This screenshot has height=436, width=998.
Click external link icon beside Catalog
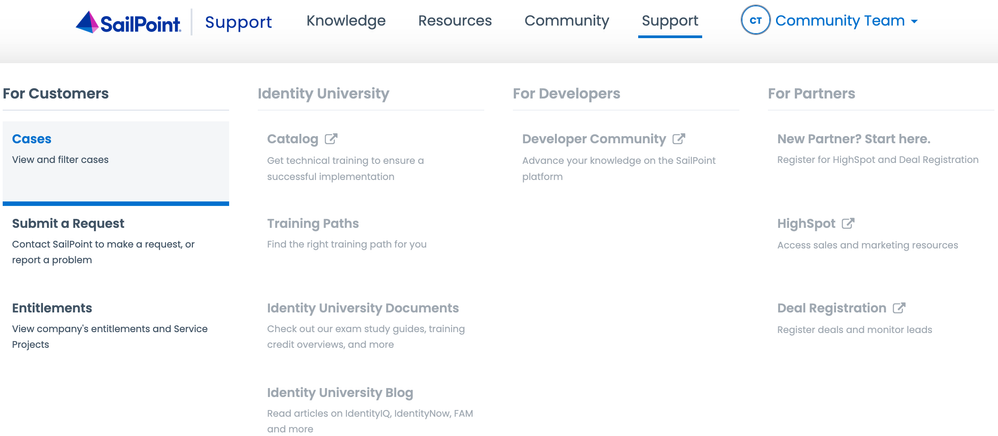click(x=331, y=139)
